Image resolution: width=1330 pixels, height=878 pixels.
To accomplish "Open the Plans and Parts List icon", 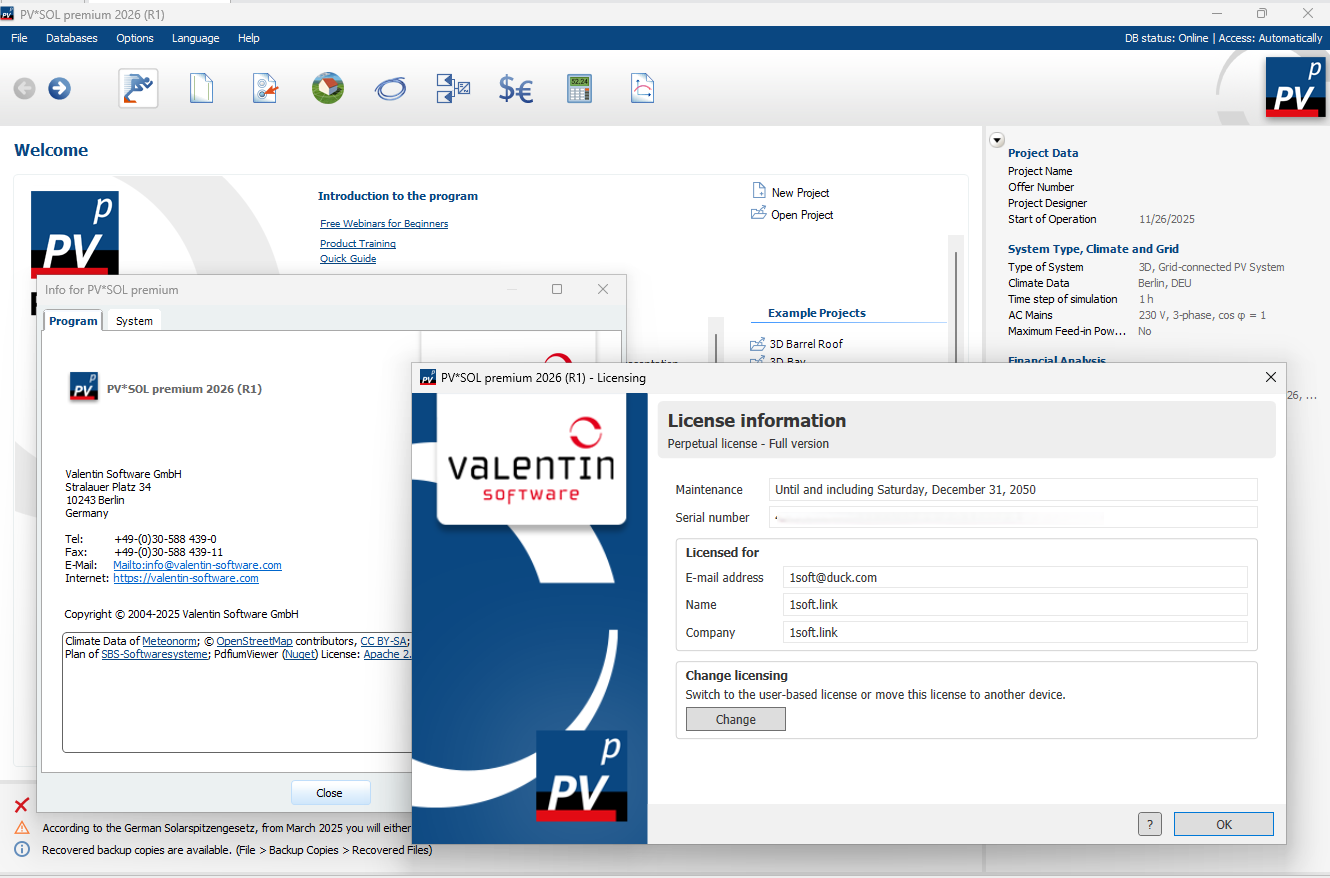I will (453, 89).
